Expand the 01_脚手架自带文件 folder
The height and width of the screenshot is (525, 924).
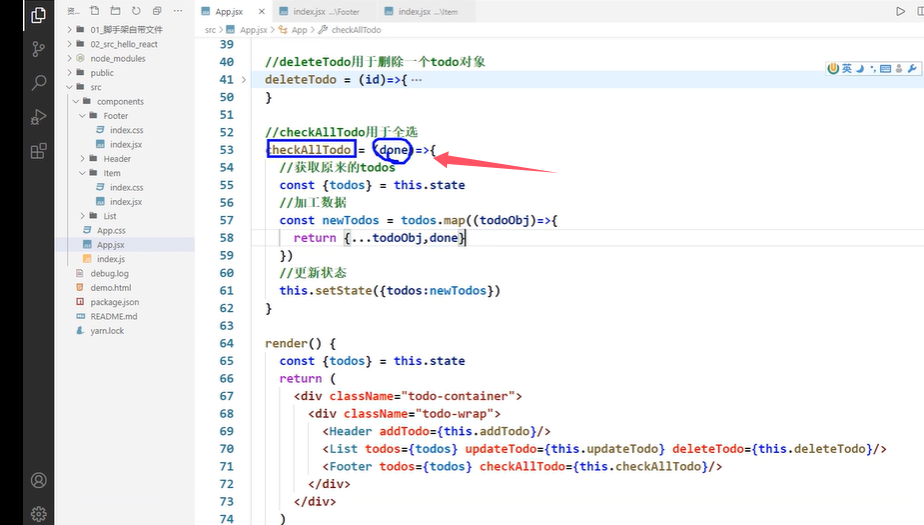(x=126, y=29)
